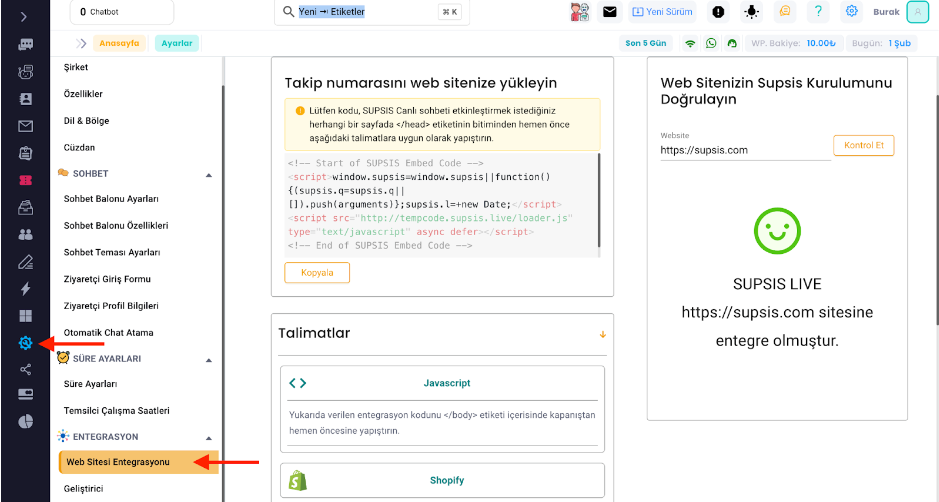
Task: Expand the Shopify instructions
Action: click(443, 480)
